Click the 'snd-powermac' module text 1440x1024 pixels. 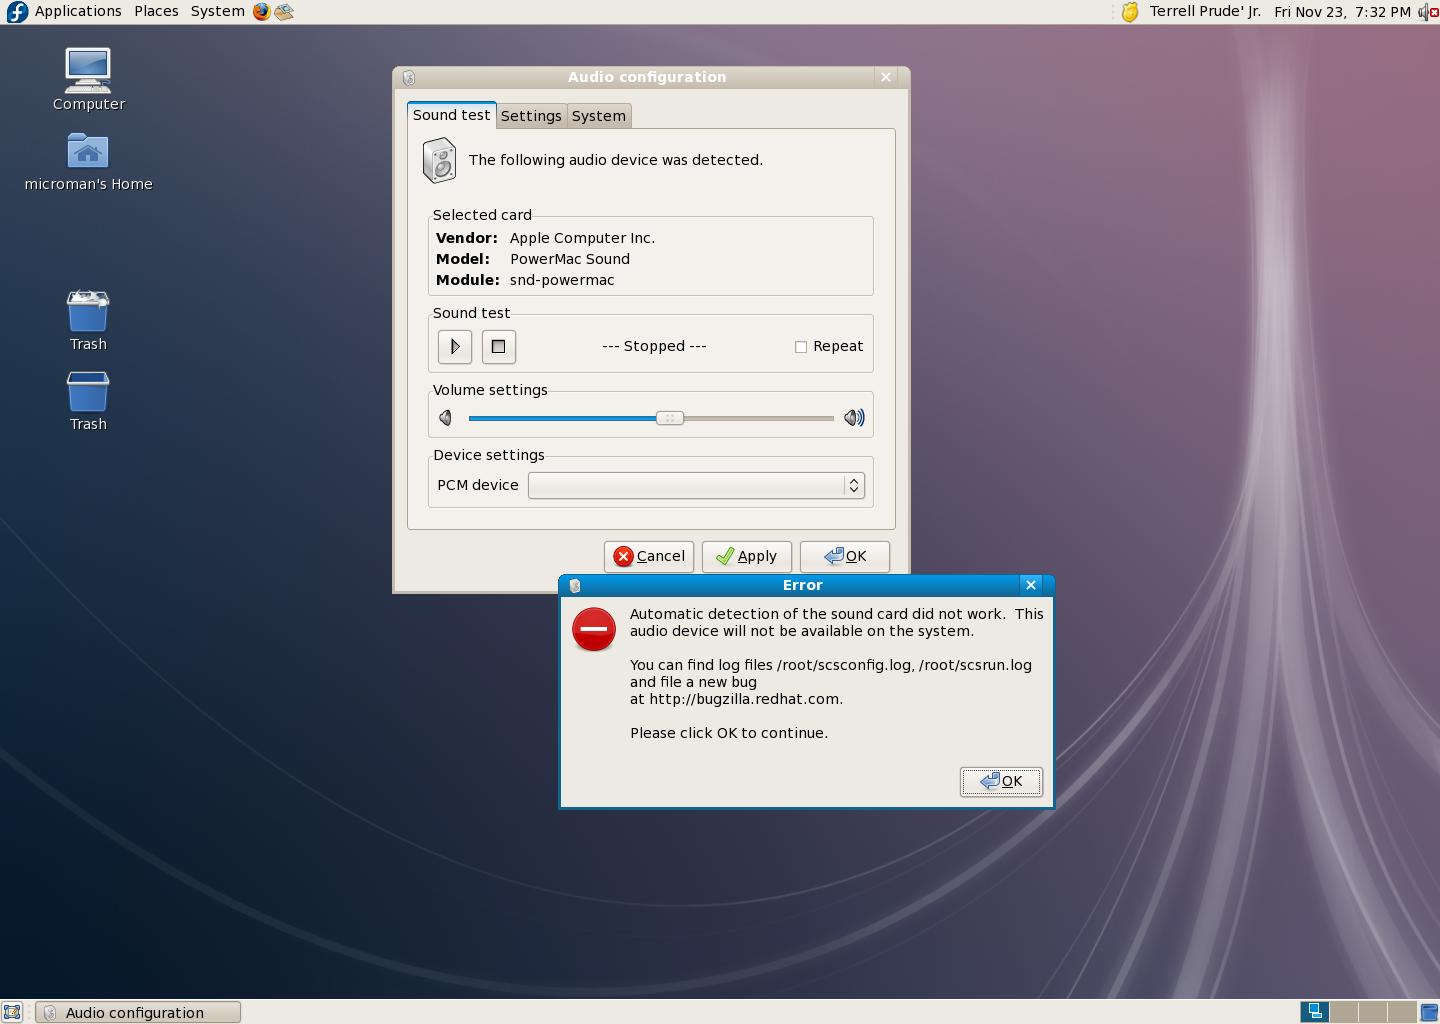(x=562, y=280)
